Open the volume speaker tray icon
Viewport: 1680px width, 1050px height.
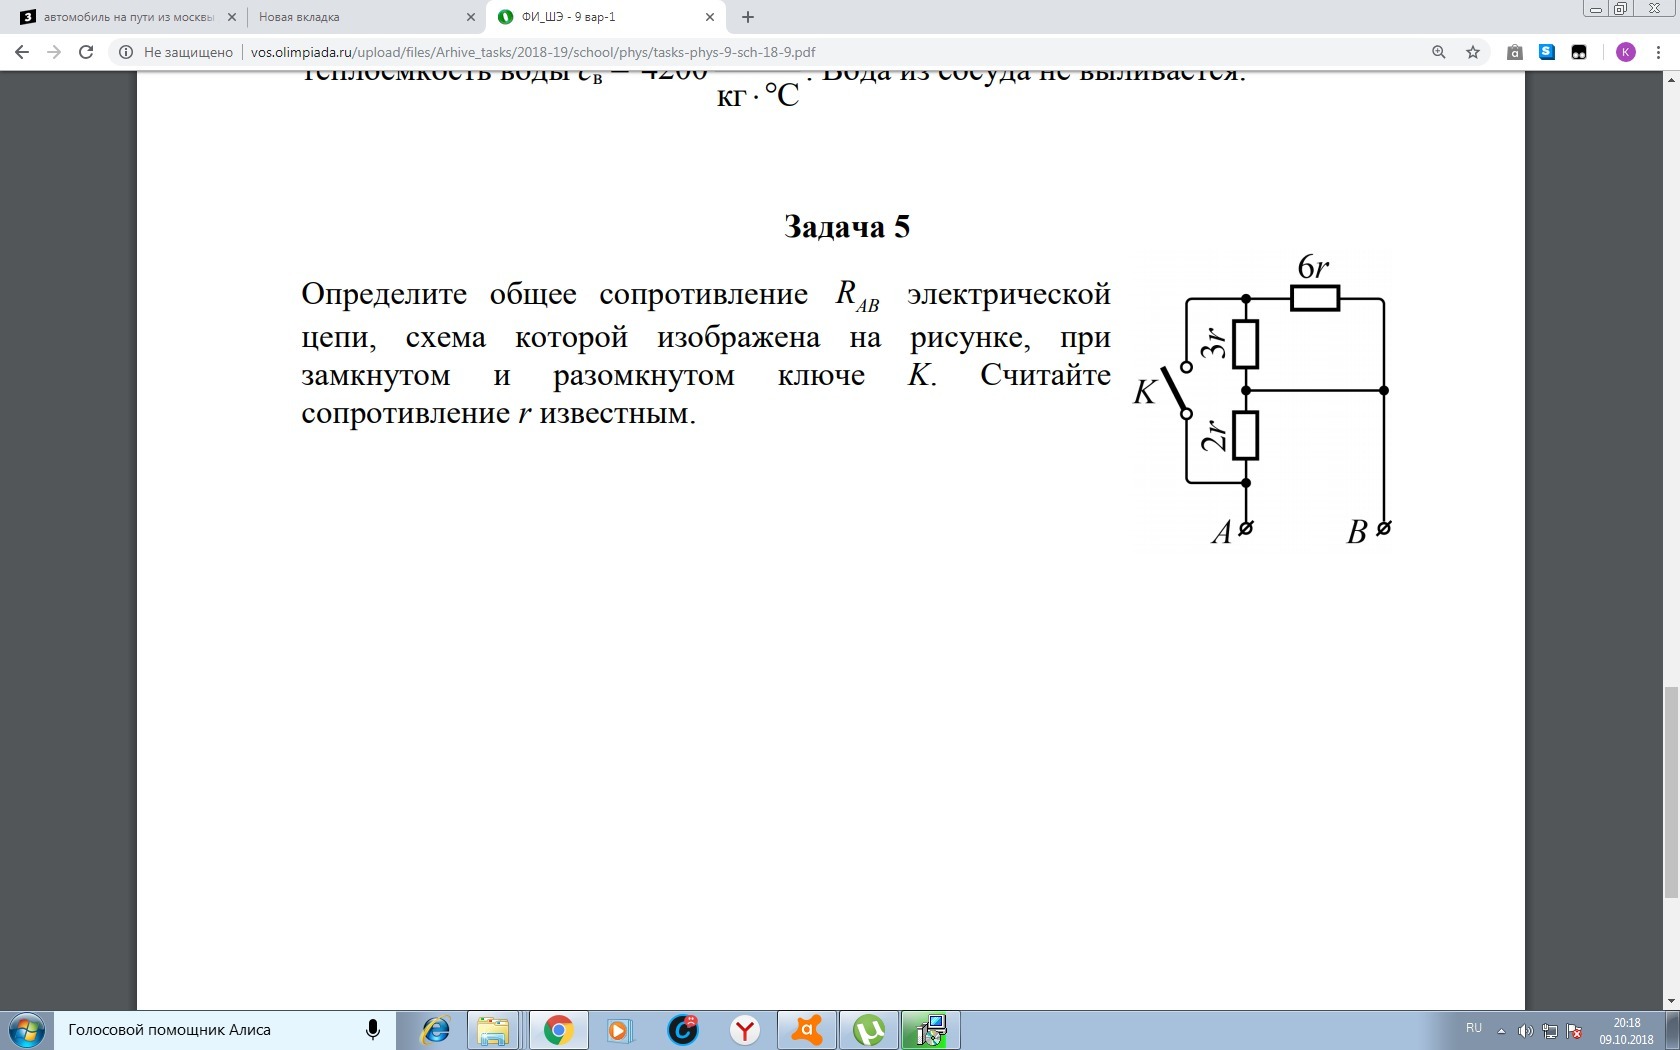pyautogui.click(x=1525, y=1031)
